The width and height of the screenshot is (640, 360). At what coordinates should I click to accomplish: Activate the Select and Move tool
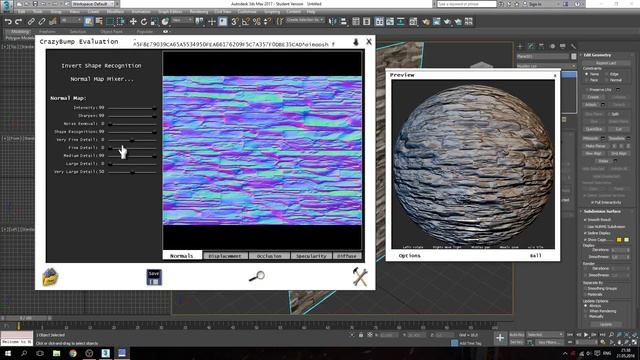click(x=133, y=21)
